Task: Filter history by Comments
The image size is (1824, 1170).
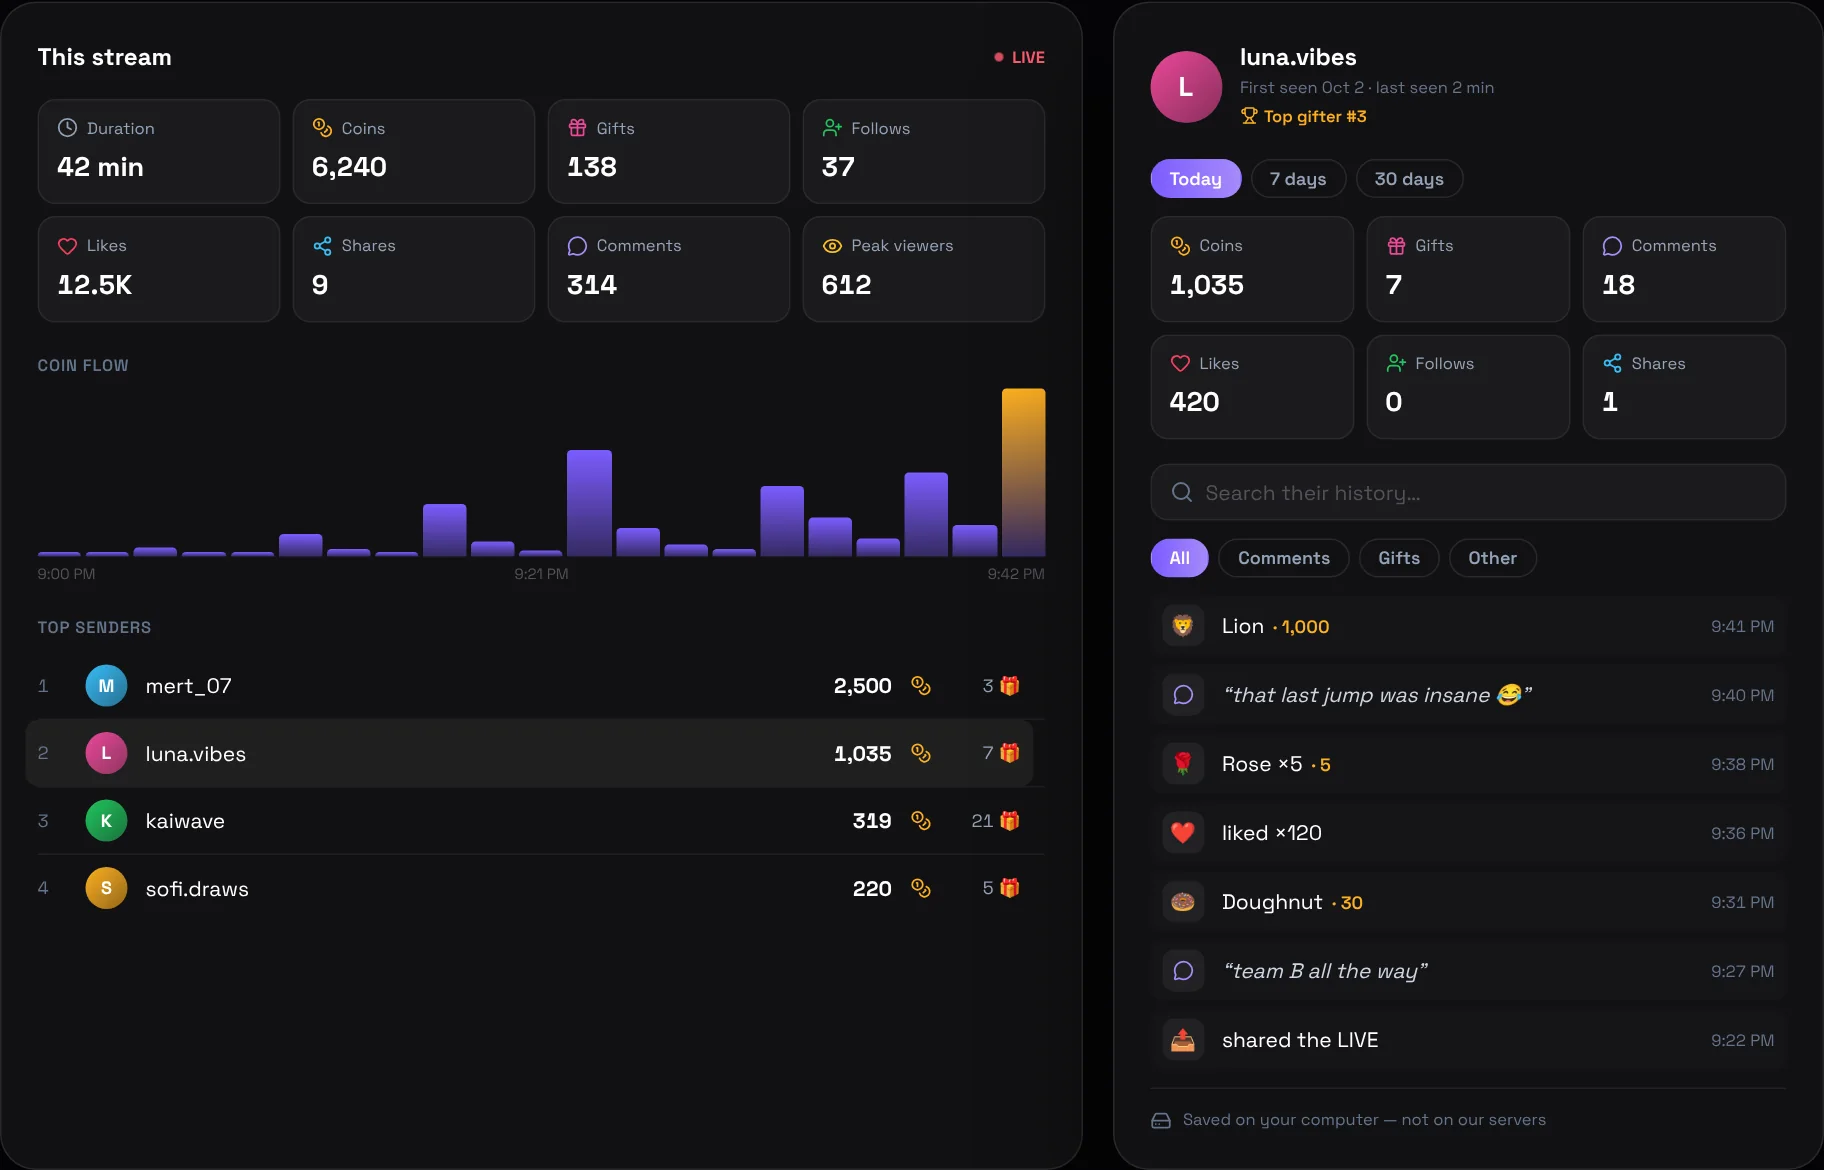Action: coord(1284,558)
